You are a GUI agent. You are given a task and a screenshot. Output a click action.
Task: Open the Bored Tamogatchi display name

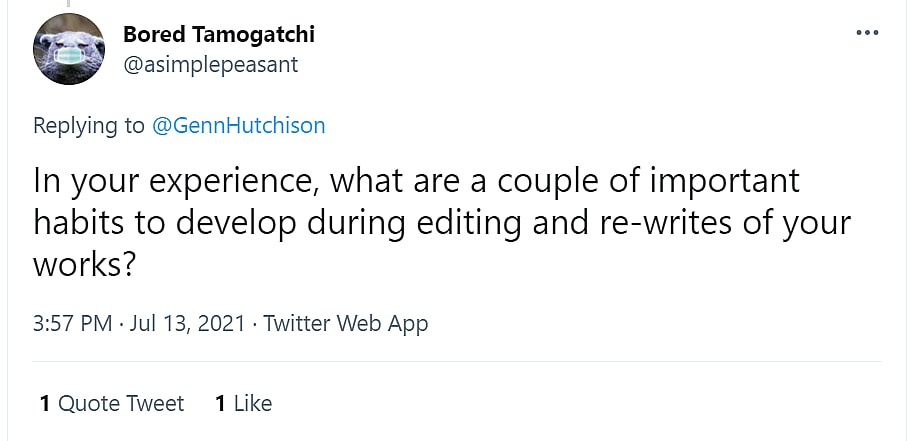[218, 34]
